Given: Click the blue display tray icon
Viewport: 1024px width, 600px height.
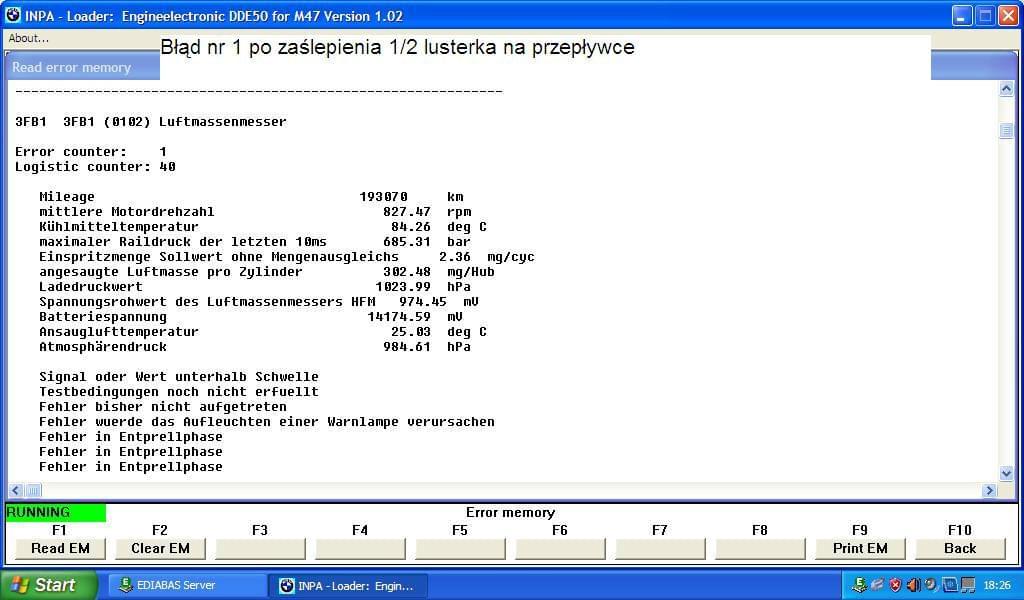Looking at the screenshot, I should point(950,585).
